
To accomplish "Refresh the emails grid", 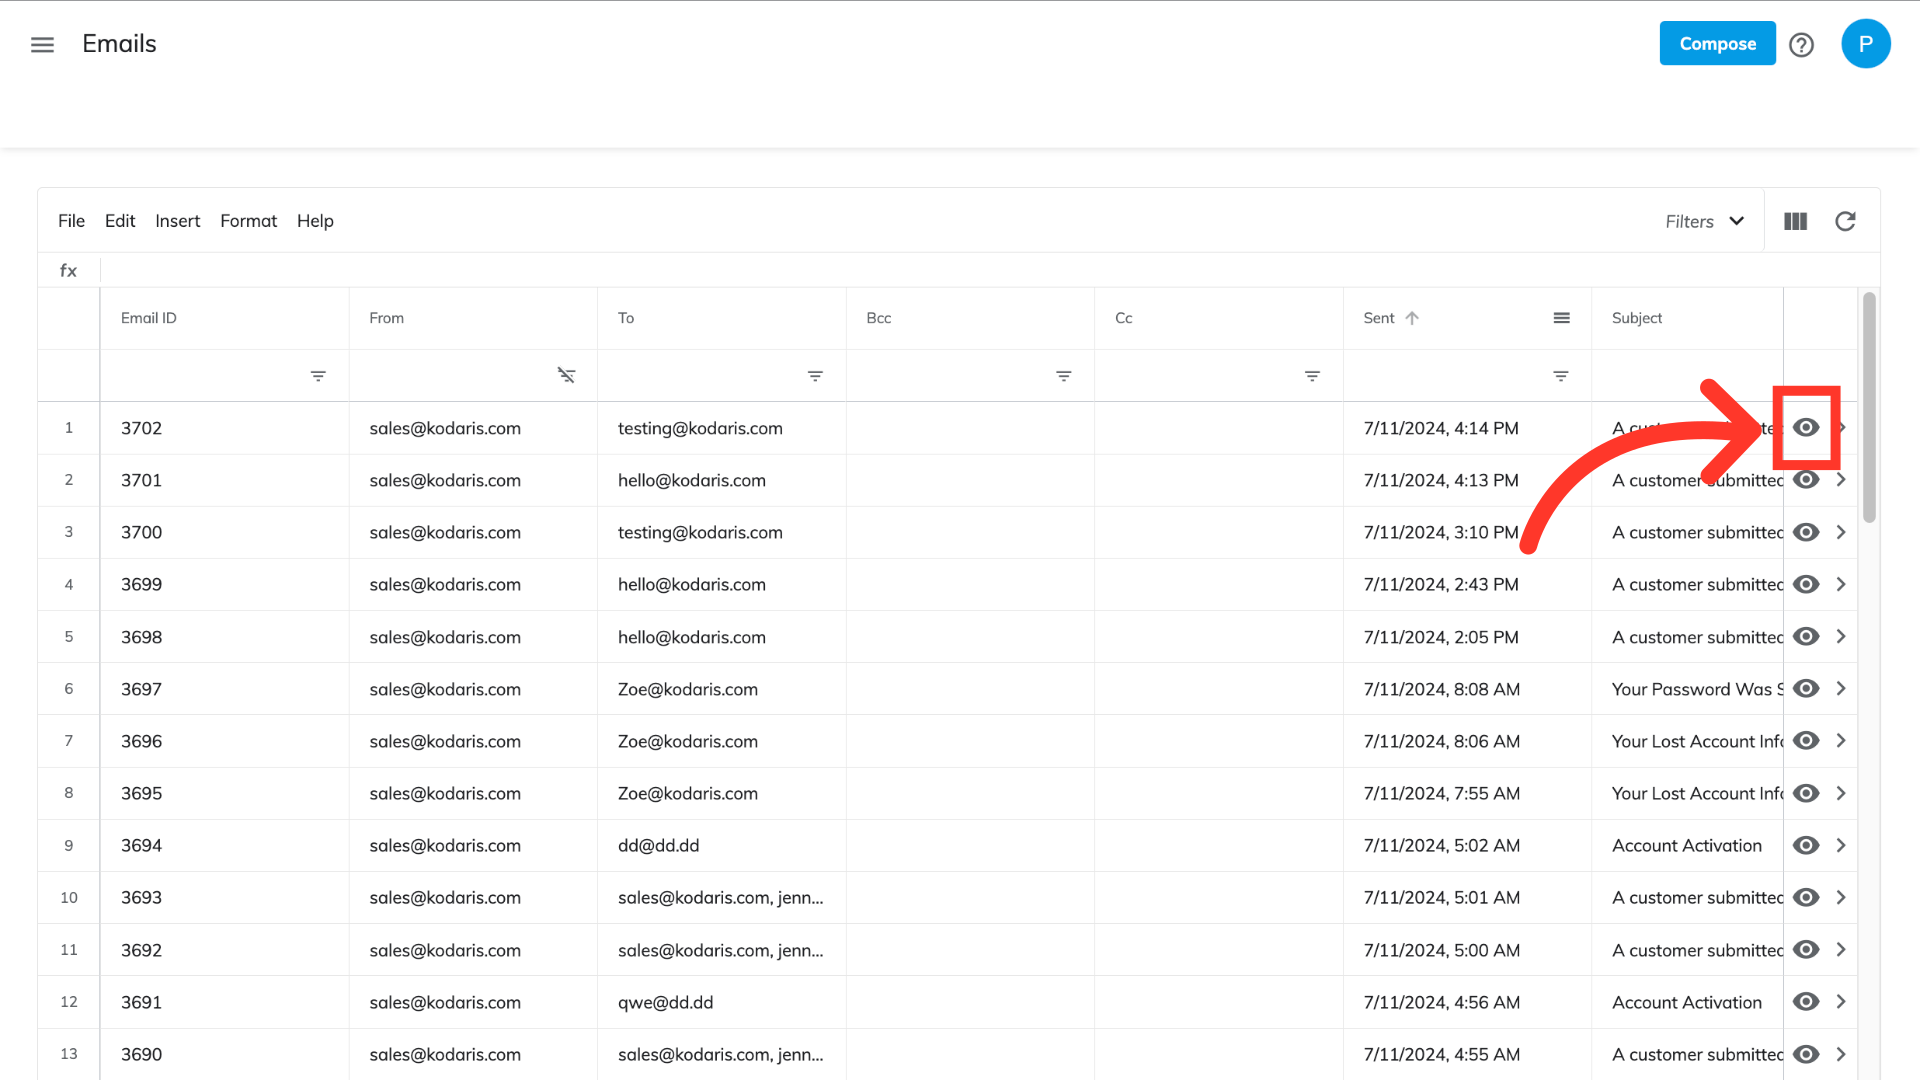I will [1845, 221].
